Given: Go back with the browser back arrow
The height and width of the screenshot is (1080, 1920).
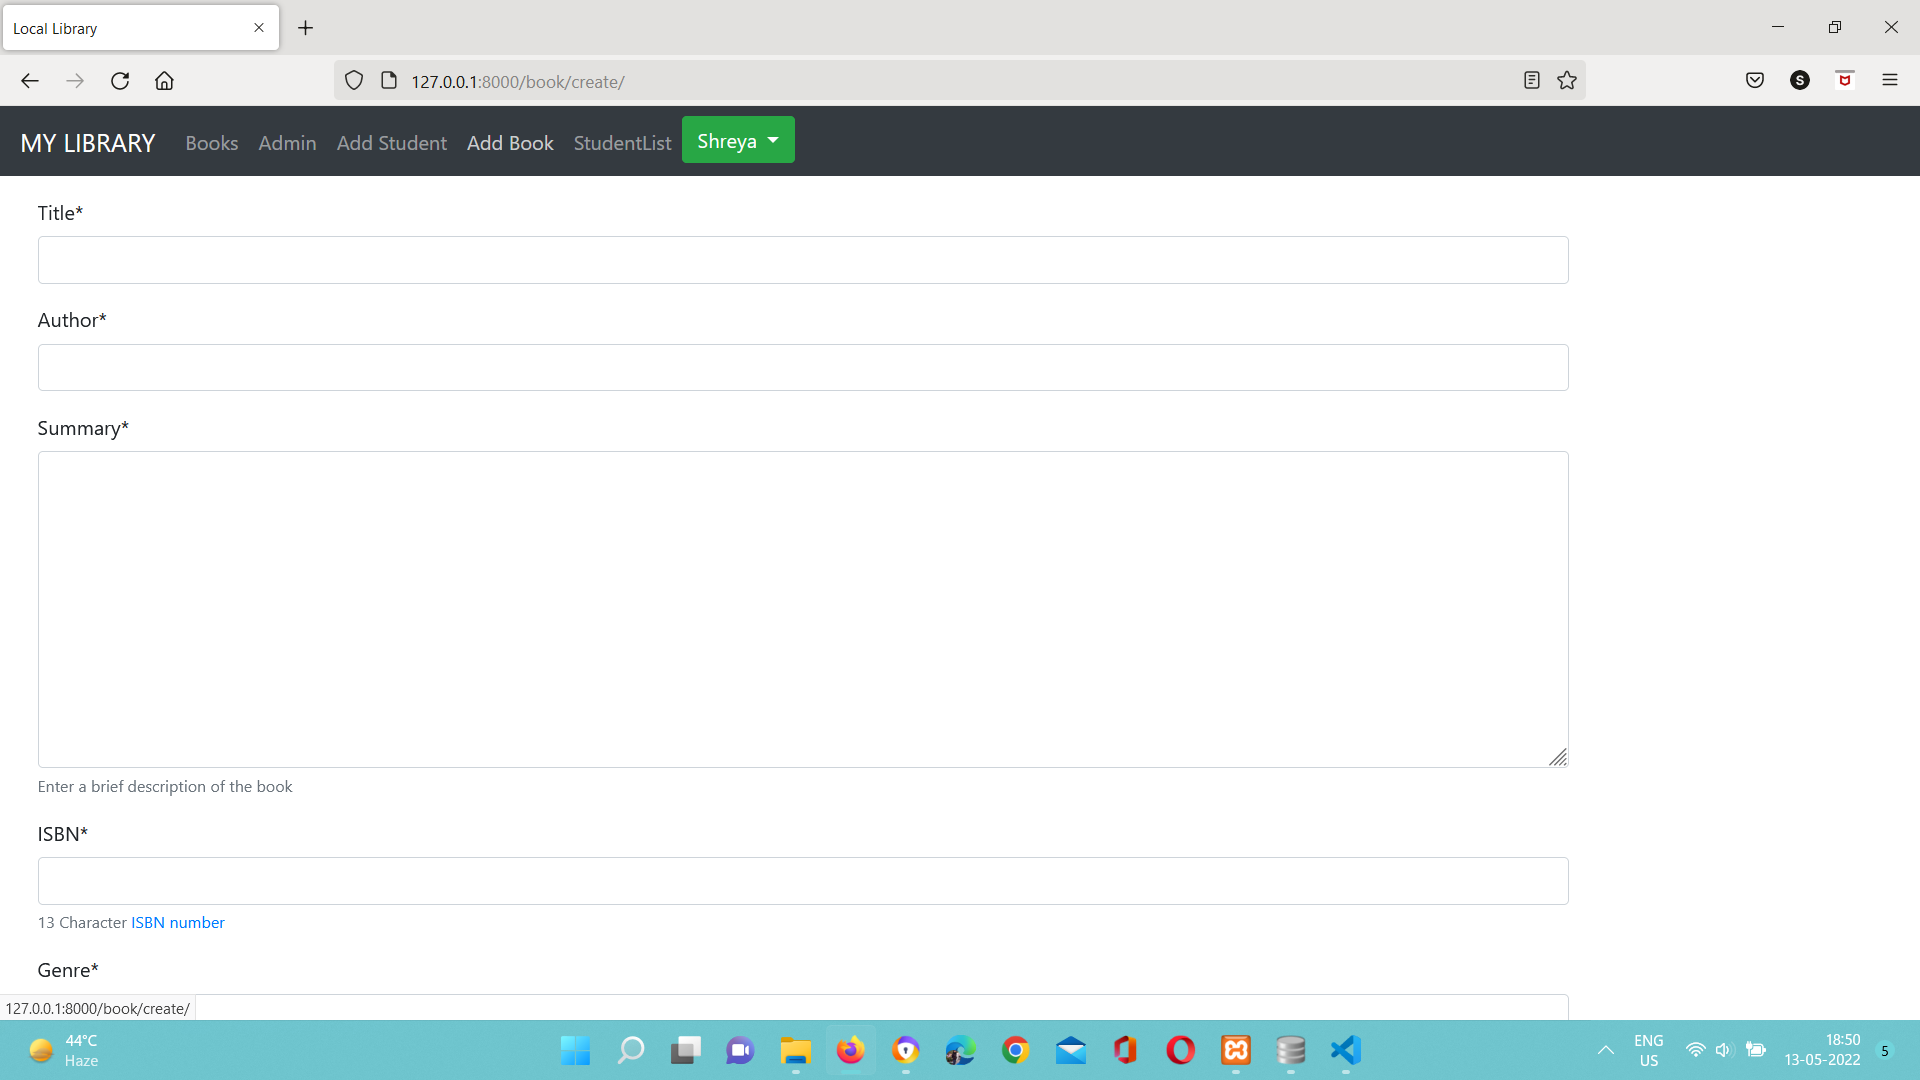Looking at the screenshot, I should (x=30, y=81).
